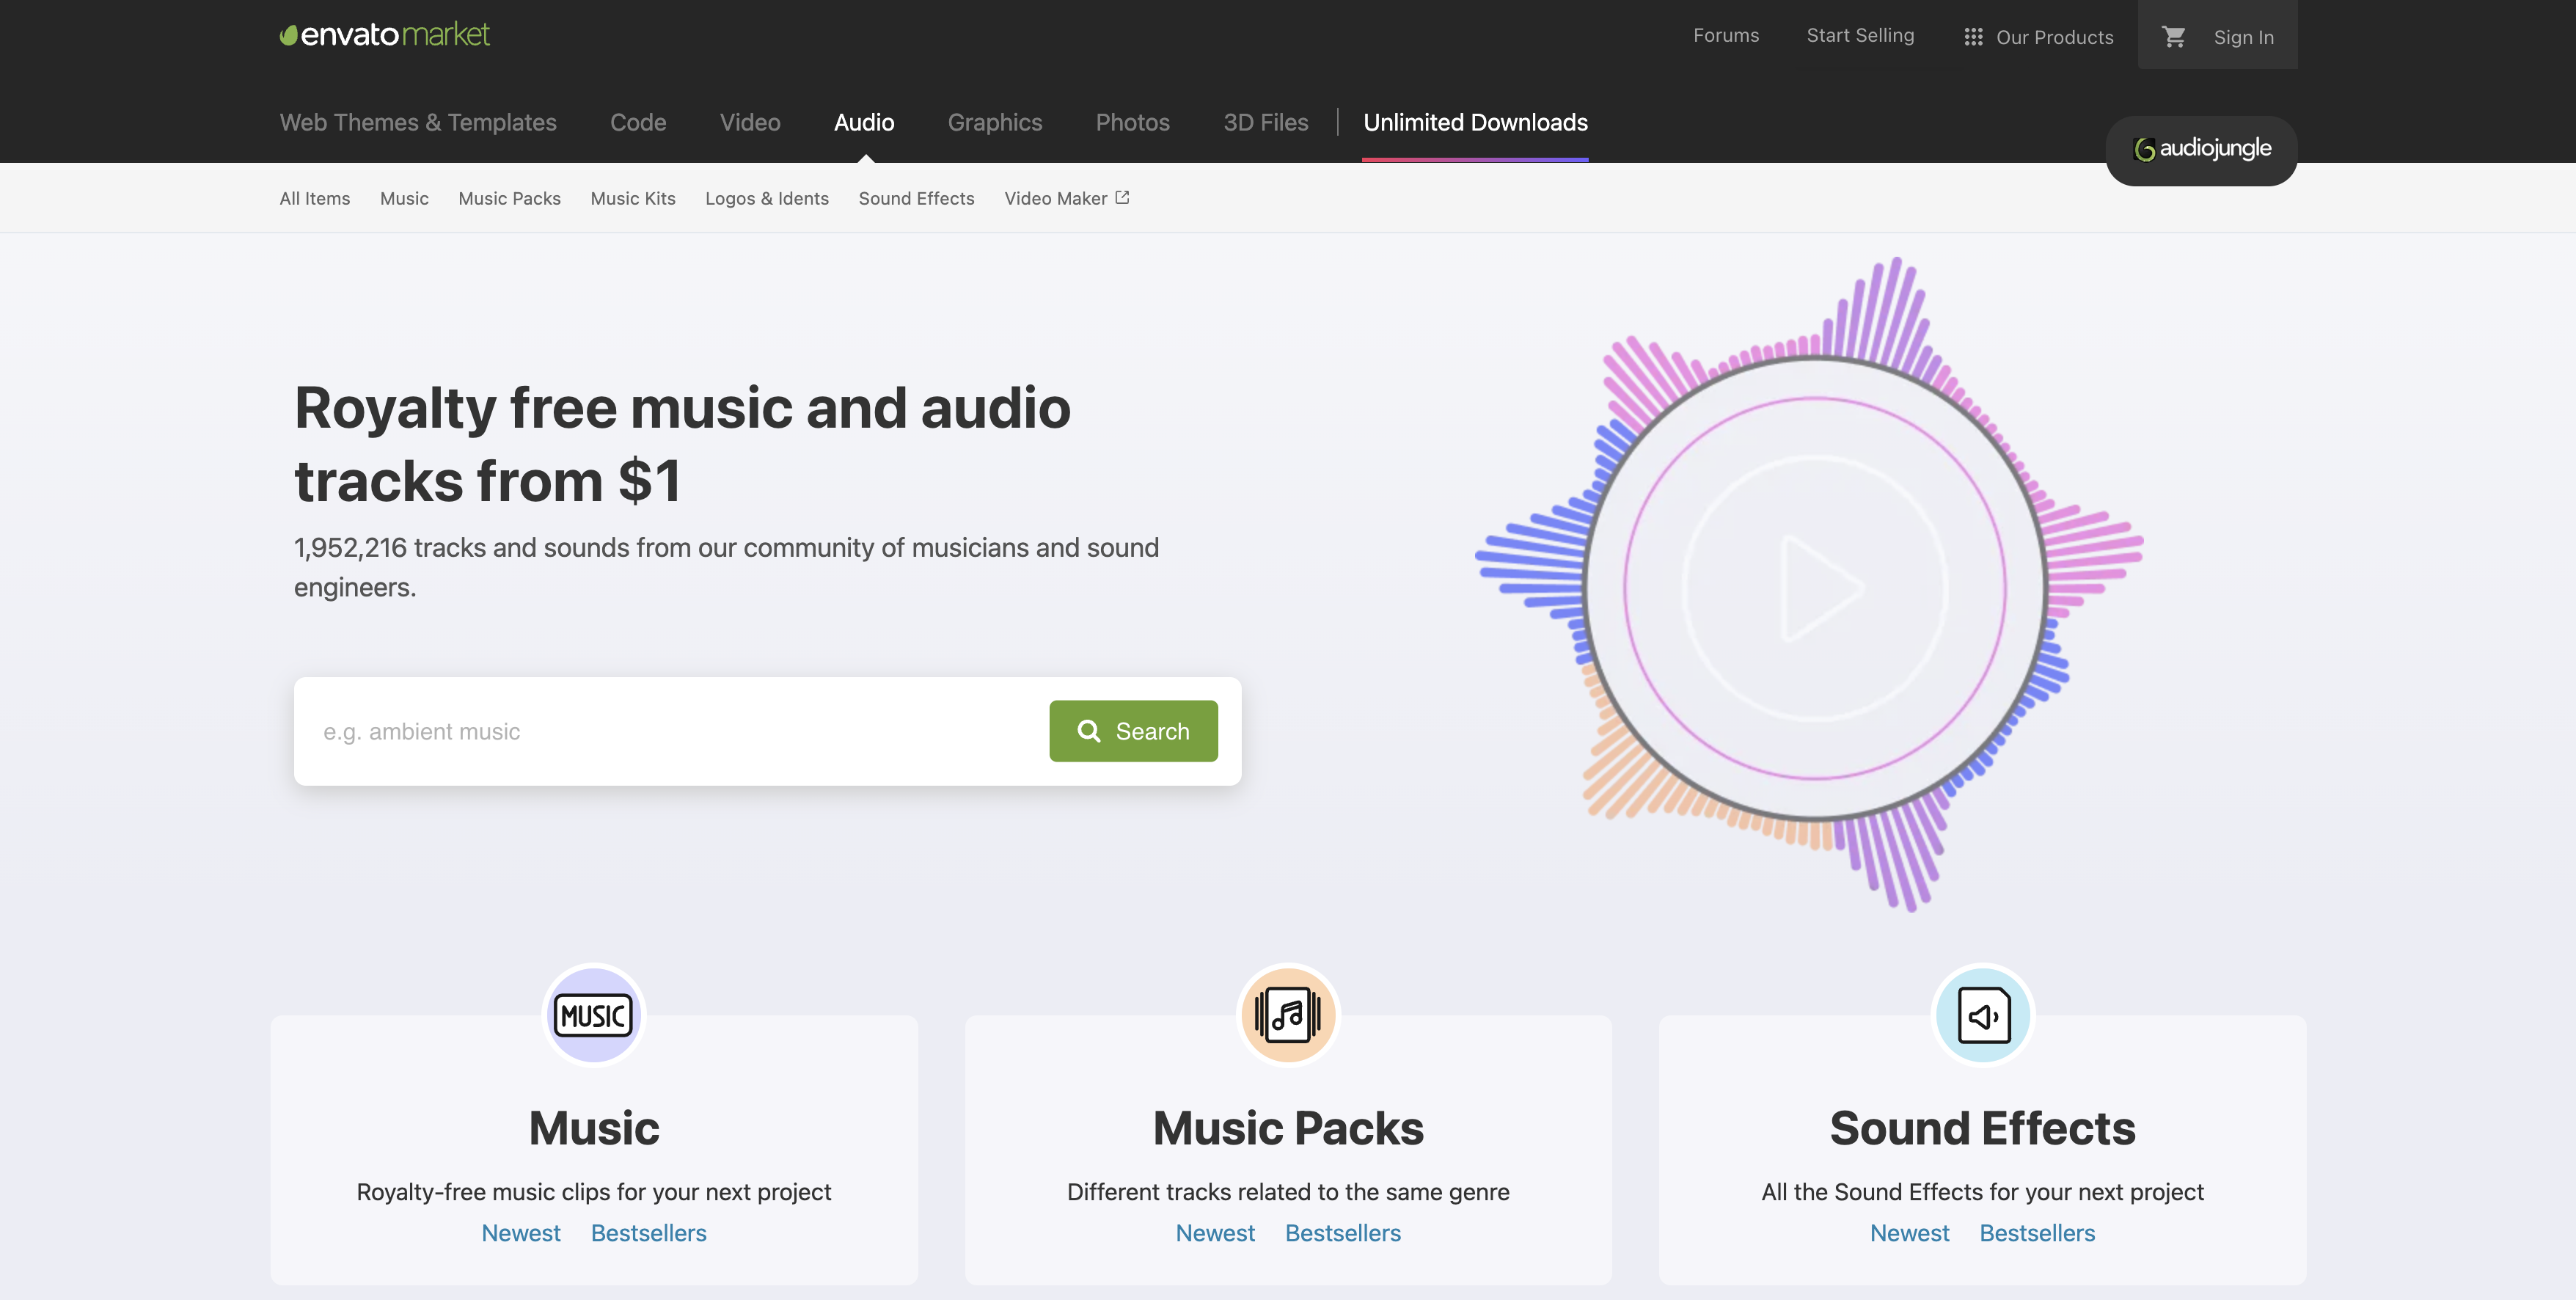This screenshot has width=2576, height=1300.
Task: Click the Newest link under Music
Action: 521,1230
